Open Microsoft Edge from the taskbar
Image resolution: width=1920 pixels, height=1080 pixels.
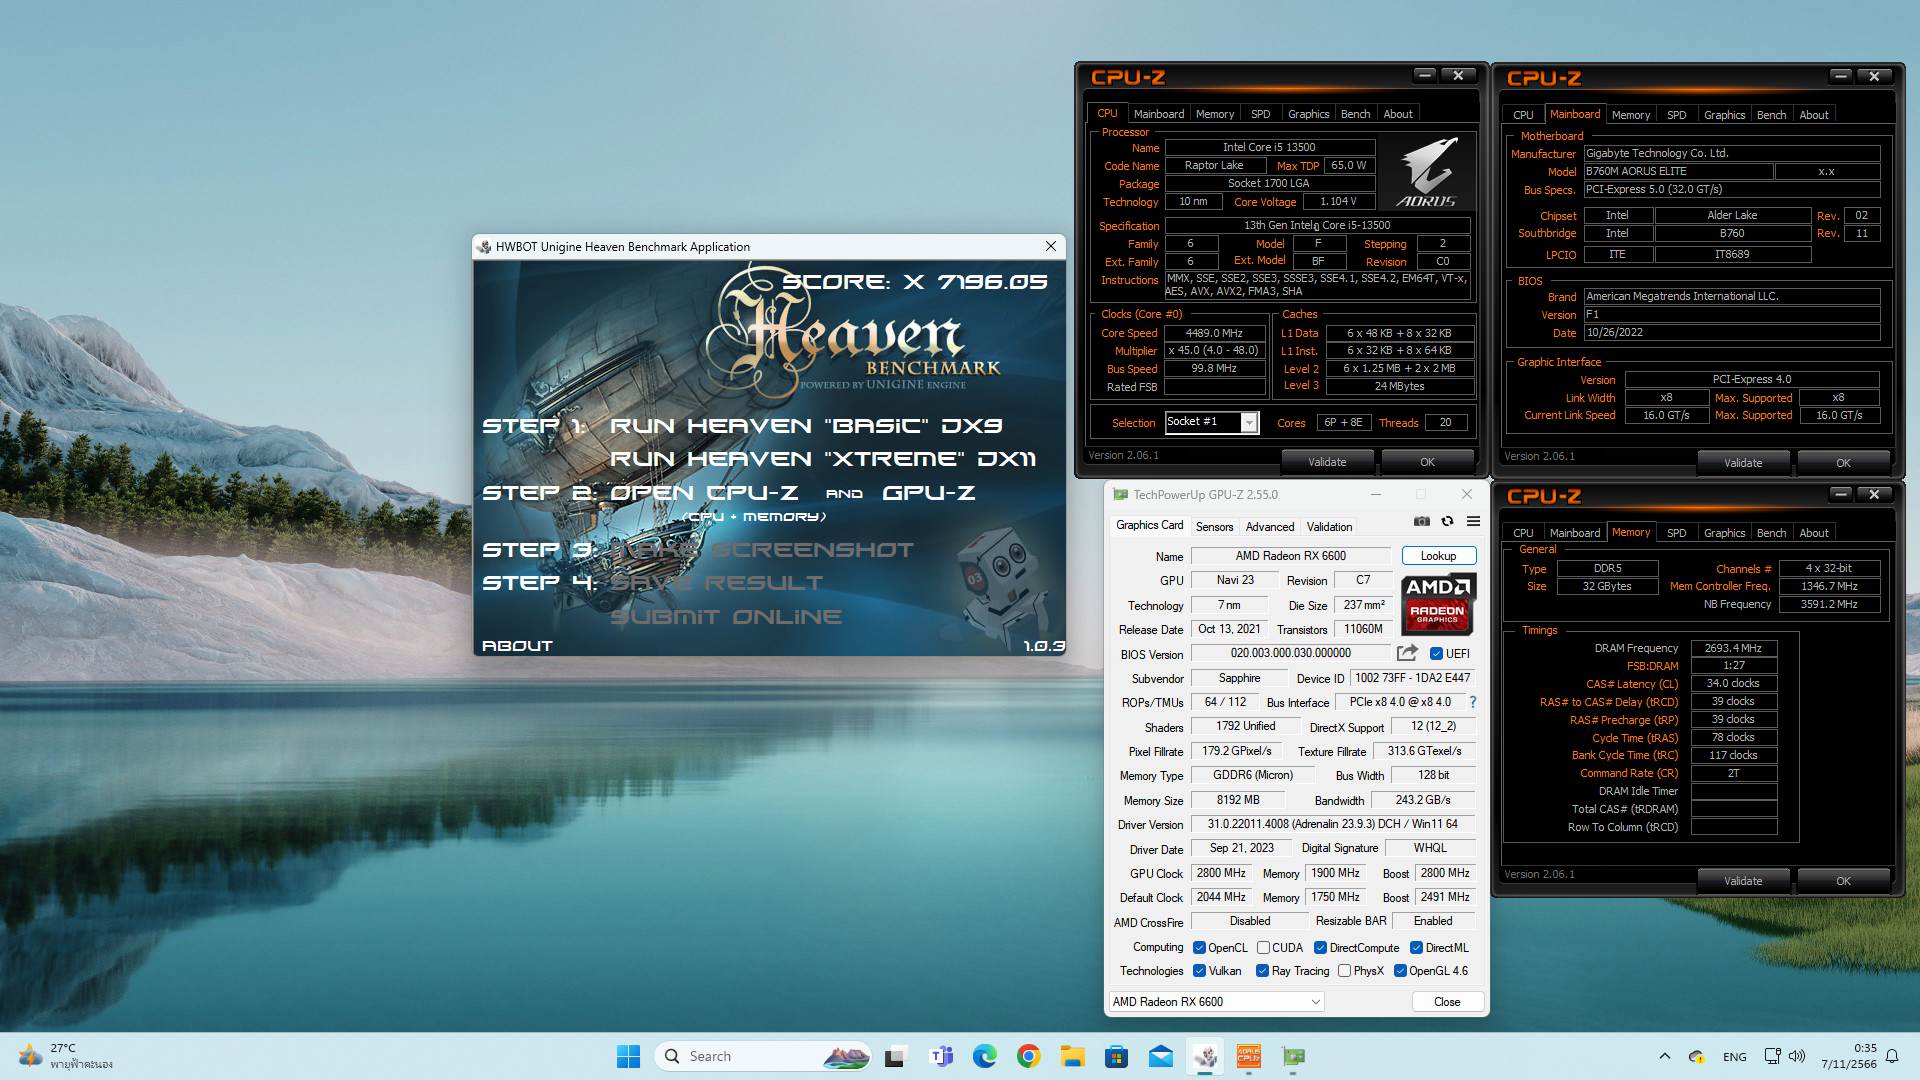coord(984,1056)
